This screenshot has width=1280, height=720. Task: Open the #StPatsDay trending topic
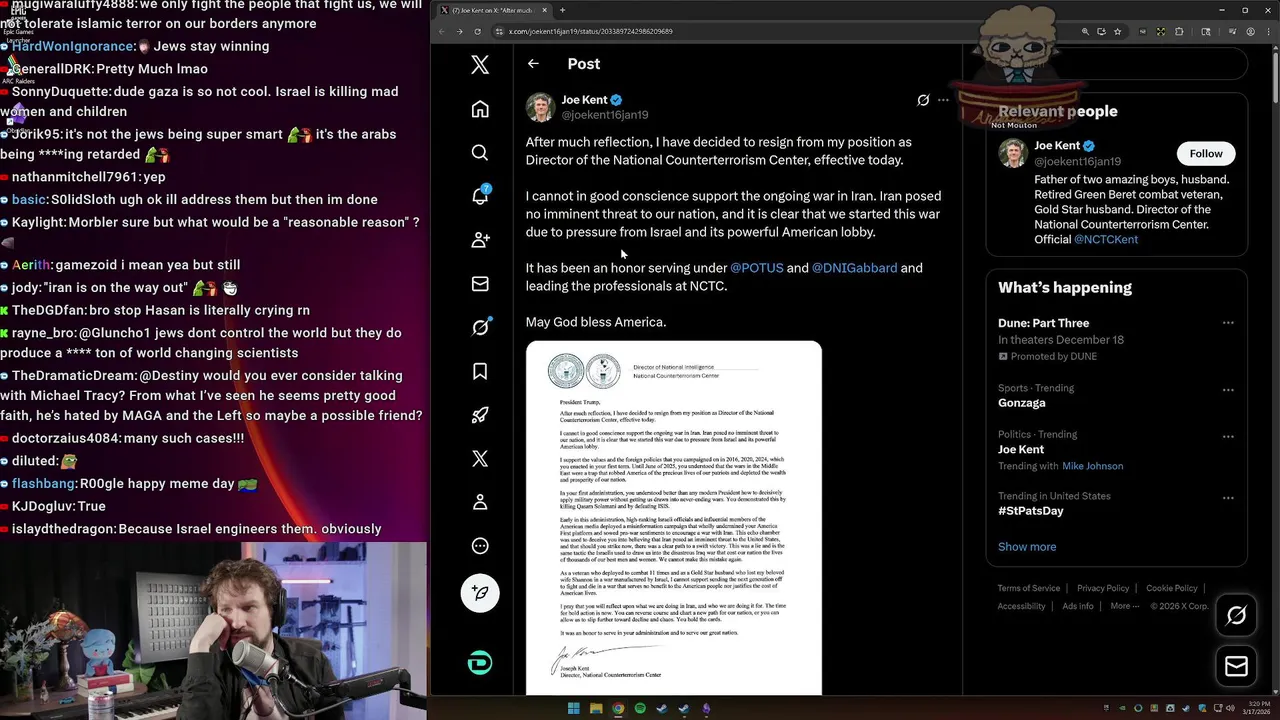1031,511
